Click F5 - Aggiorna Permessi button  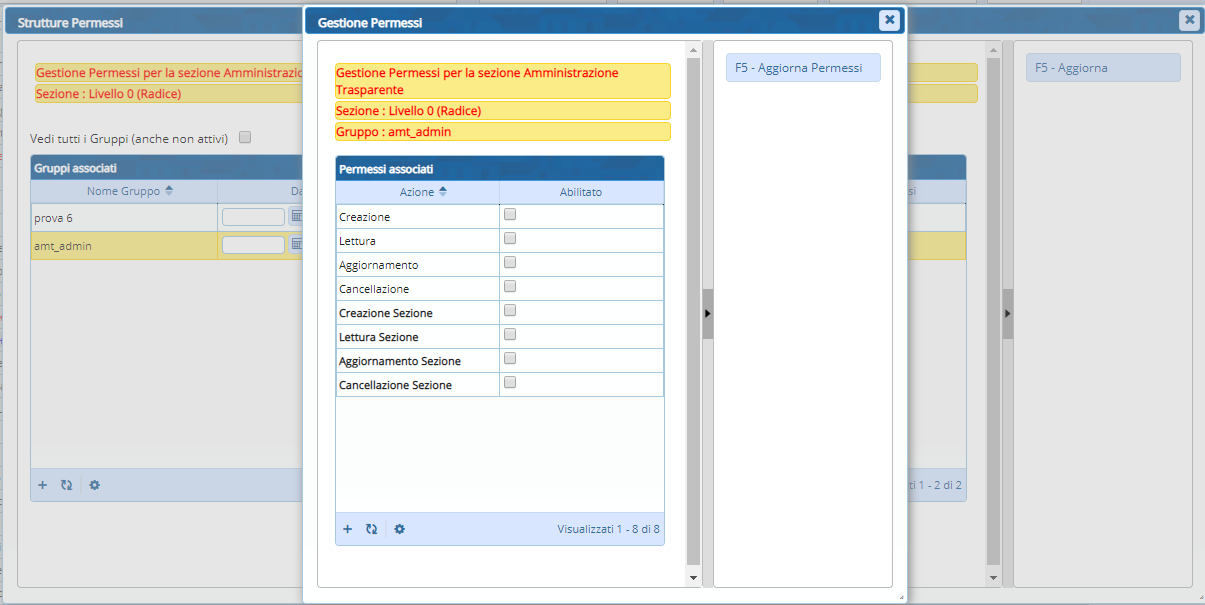pyautogui.click(x=802, y=68)
